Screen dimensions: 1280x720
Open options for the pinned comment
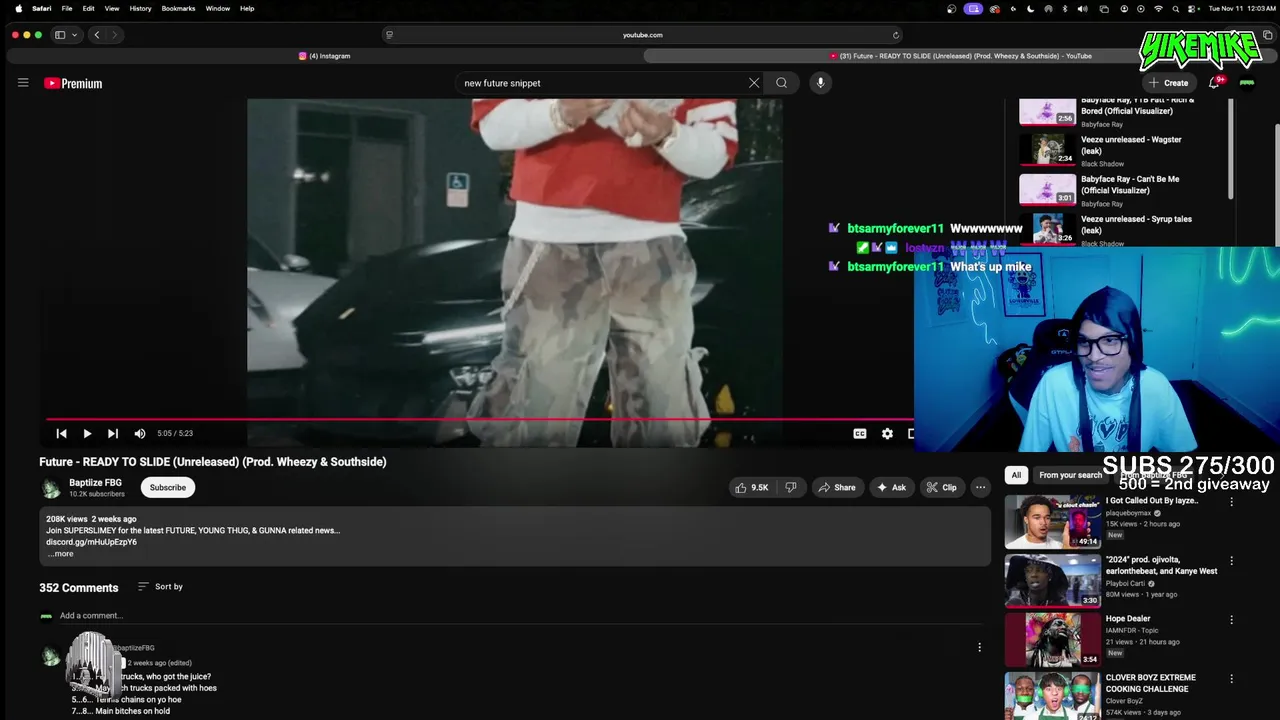[x=979, y=647]
